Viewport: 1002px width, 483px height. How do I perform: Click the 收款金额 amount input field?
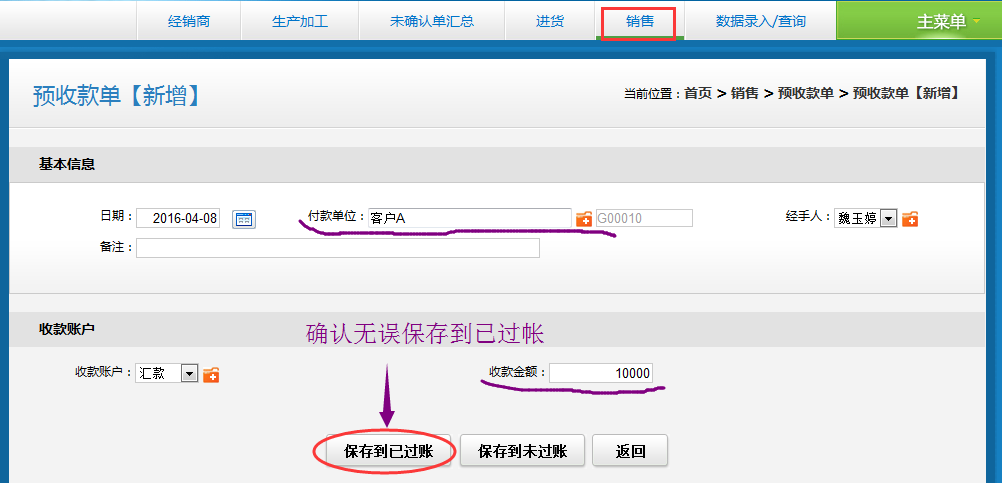601,373
